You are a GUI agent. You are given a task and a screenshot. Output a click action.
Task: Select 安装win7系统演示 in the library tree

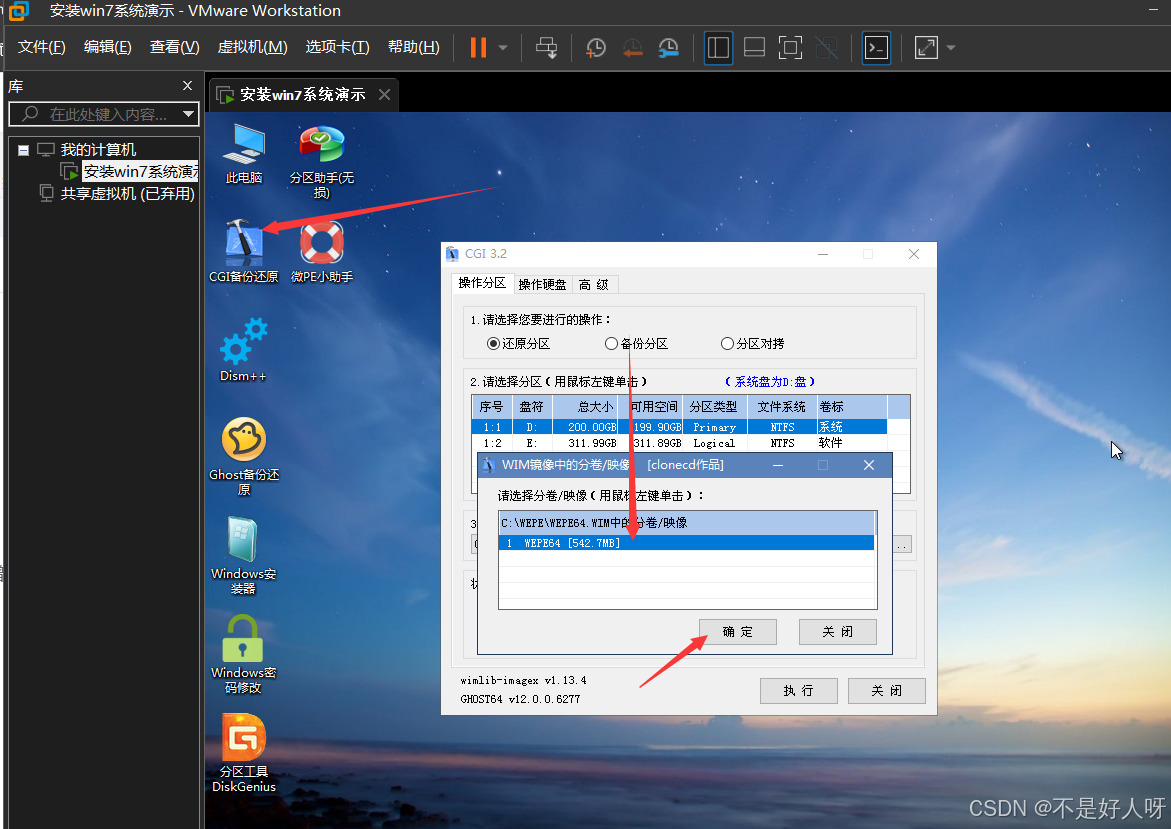coord(140,172)
